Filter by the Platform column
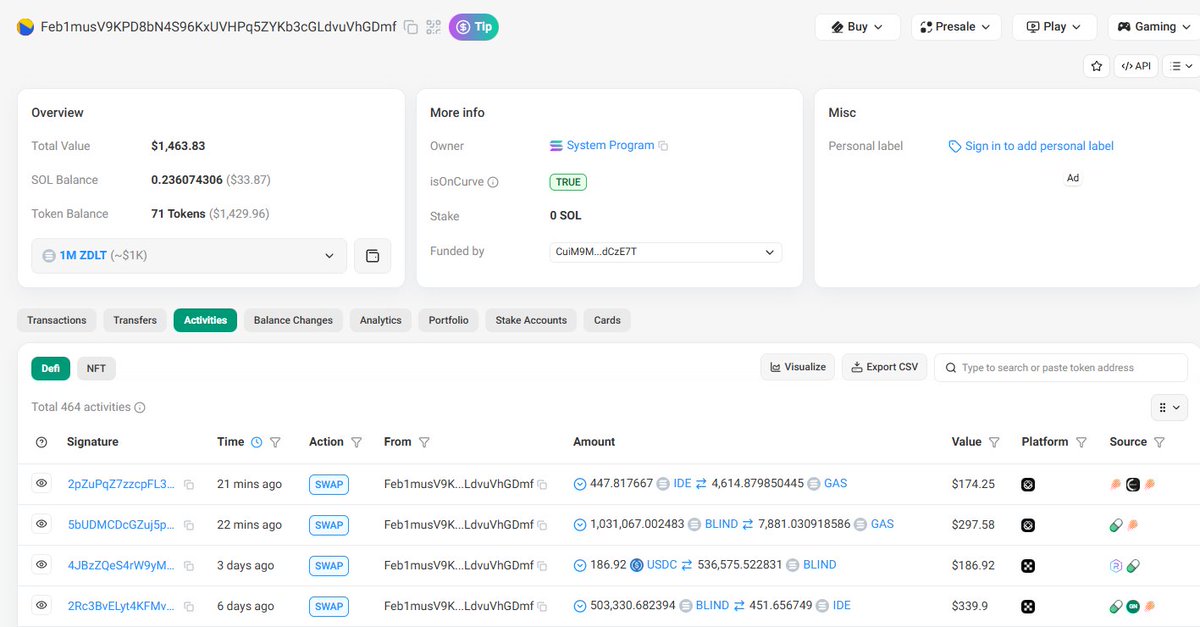This screenshot has height=627, width=1200. tap(1081, 442)
